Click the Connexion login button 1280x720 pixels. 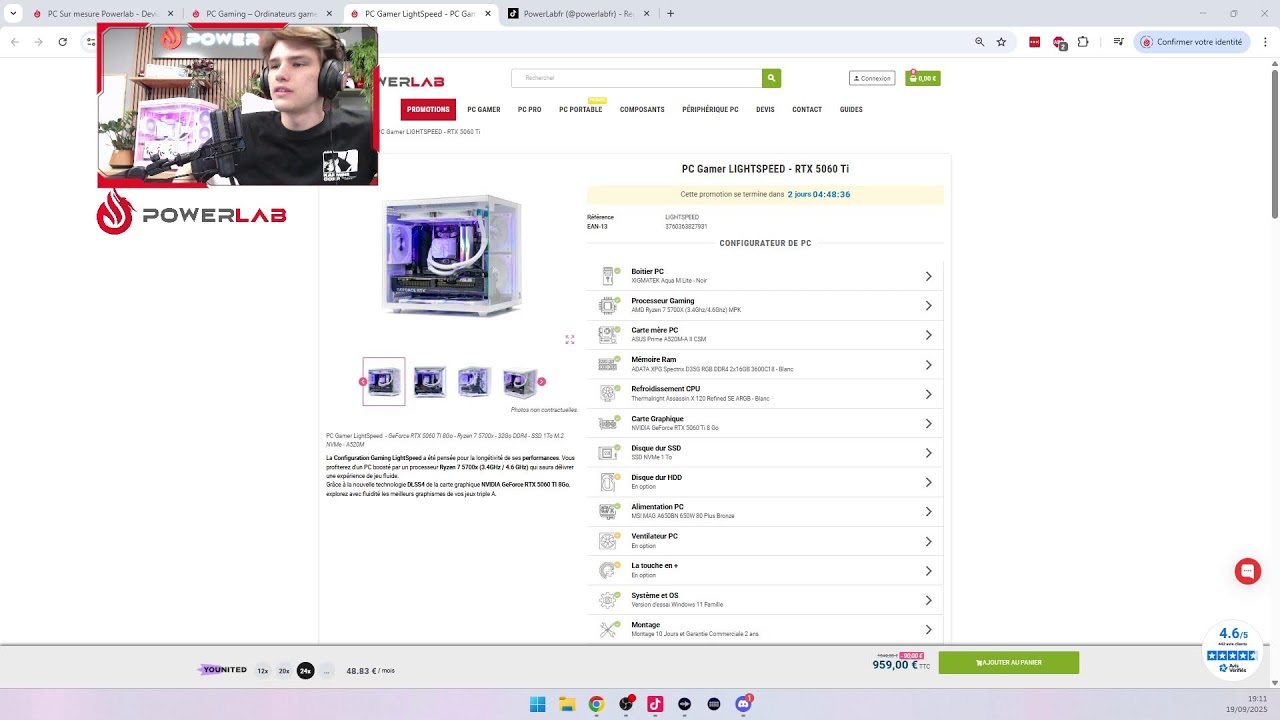click(872, 78)
